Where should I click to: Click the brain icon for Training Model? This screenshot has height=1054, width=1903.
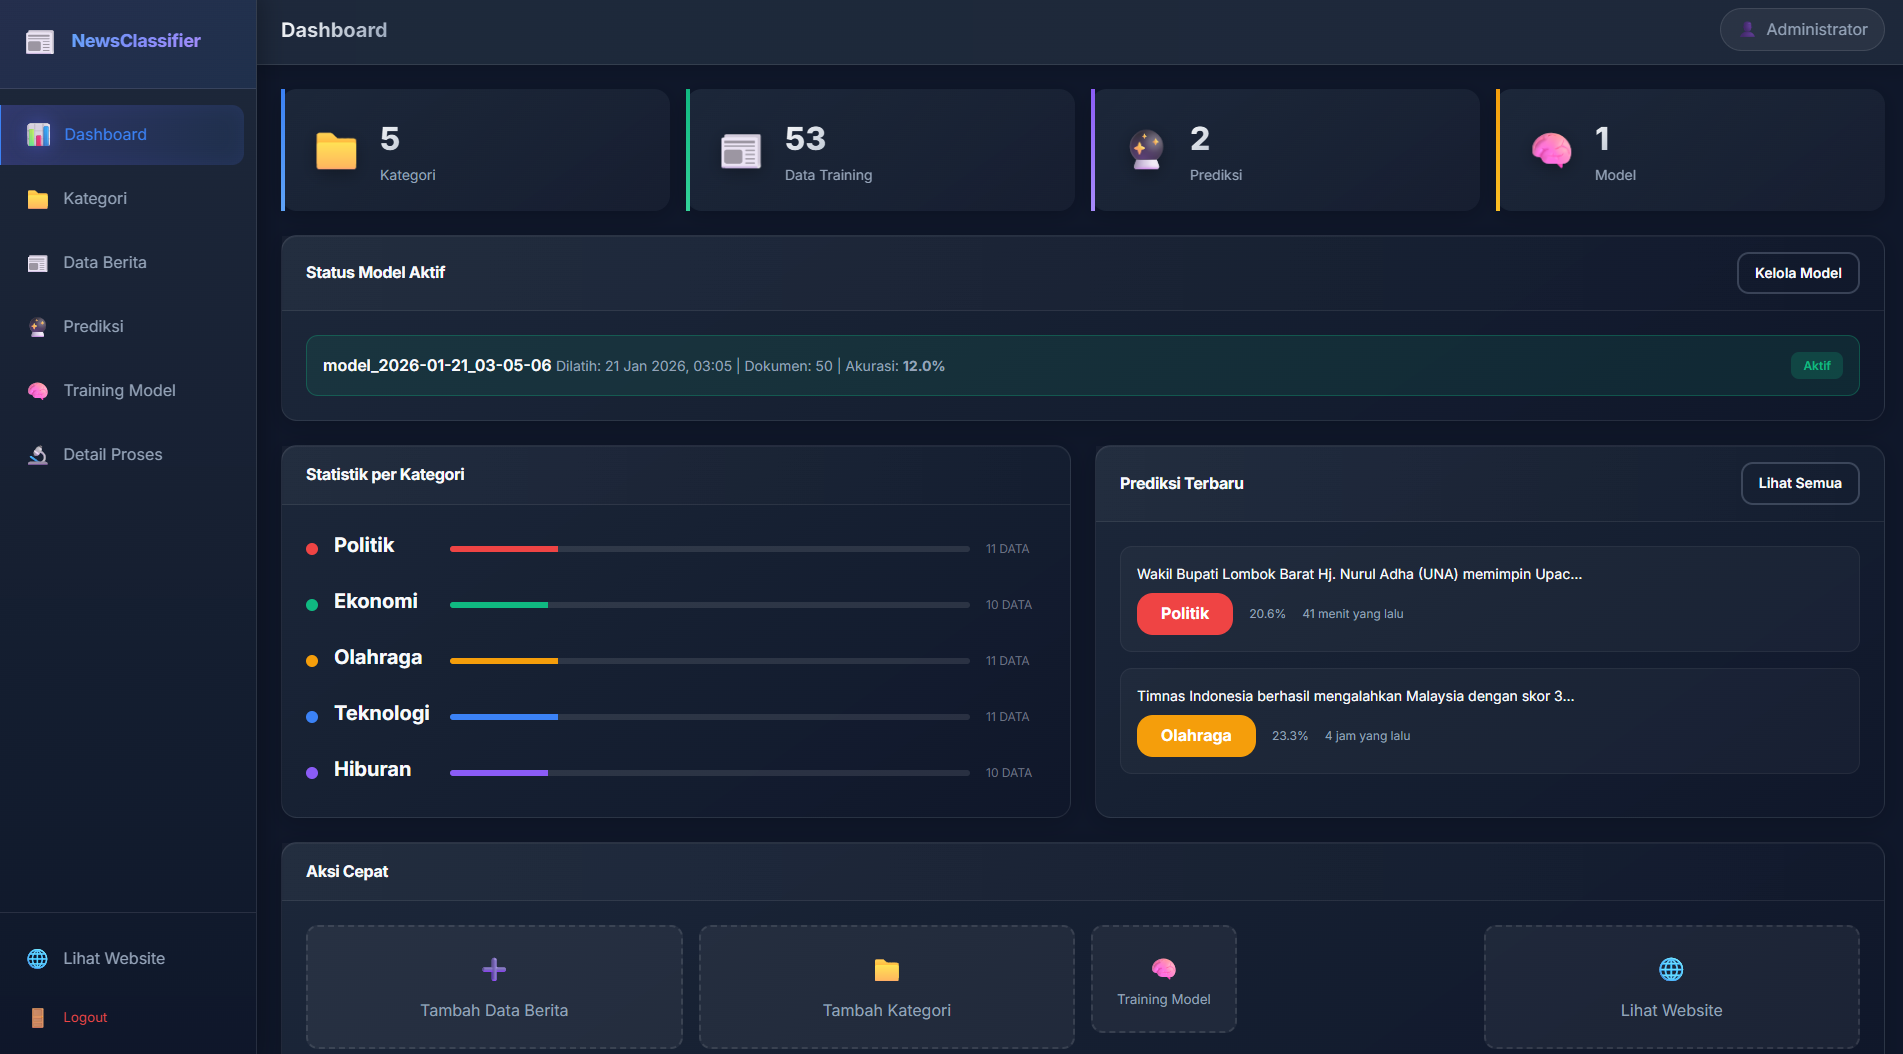pos(37,390)
